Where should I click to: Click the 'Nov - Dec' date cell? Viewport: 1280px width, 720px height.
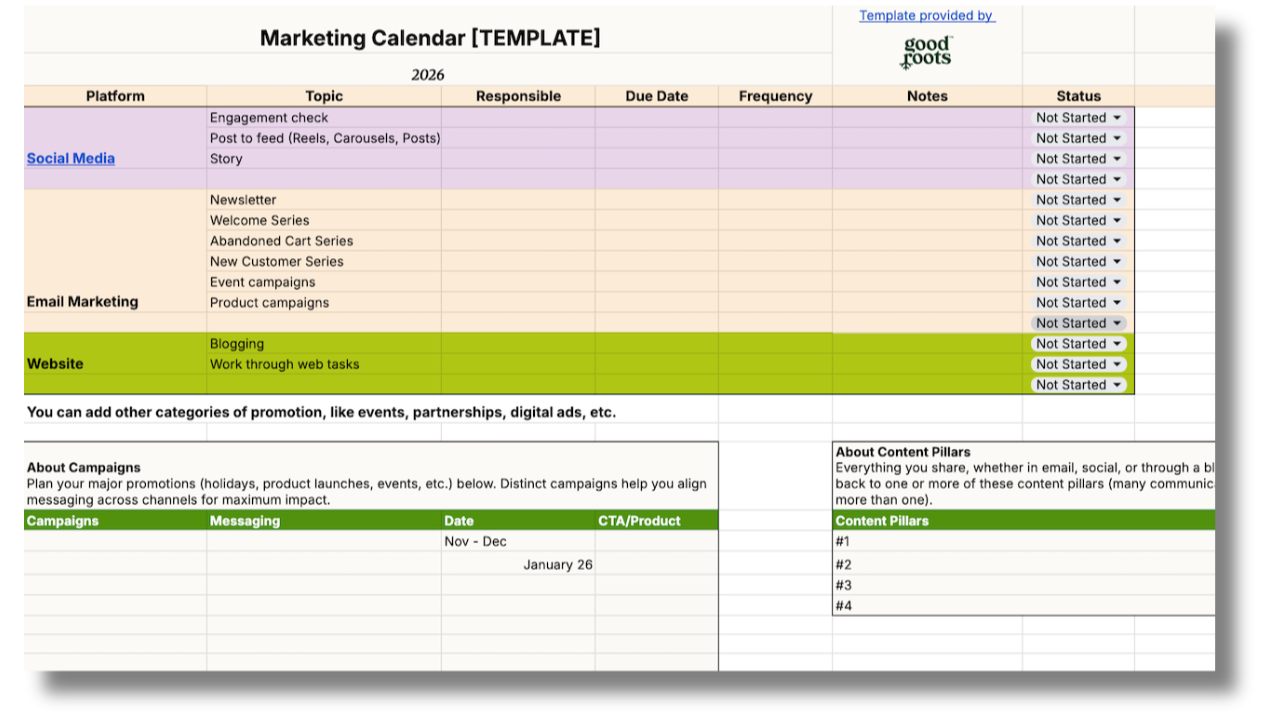517,541
